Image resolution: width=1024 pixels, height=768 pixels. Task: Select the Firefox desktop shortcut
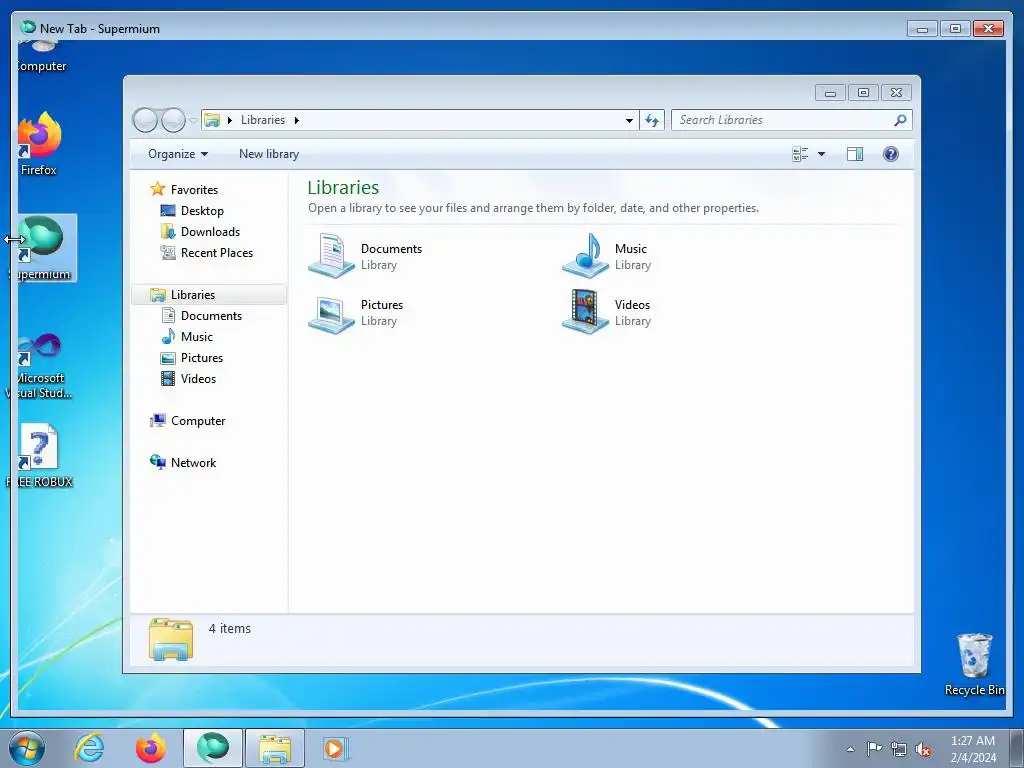39,144
